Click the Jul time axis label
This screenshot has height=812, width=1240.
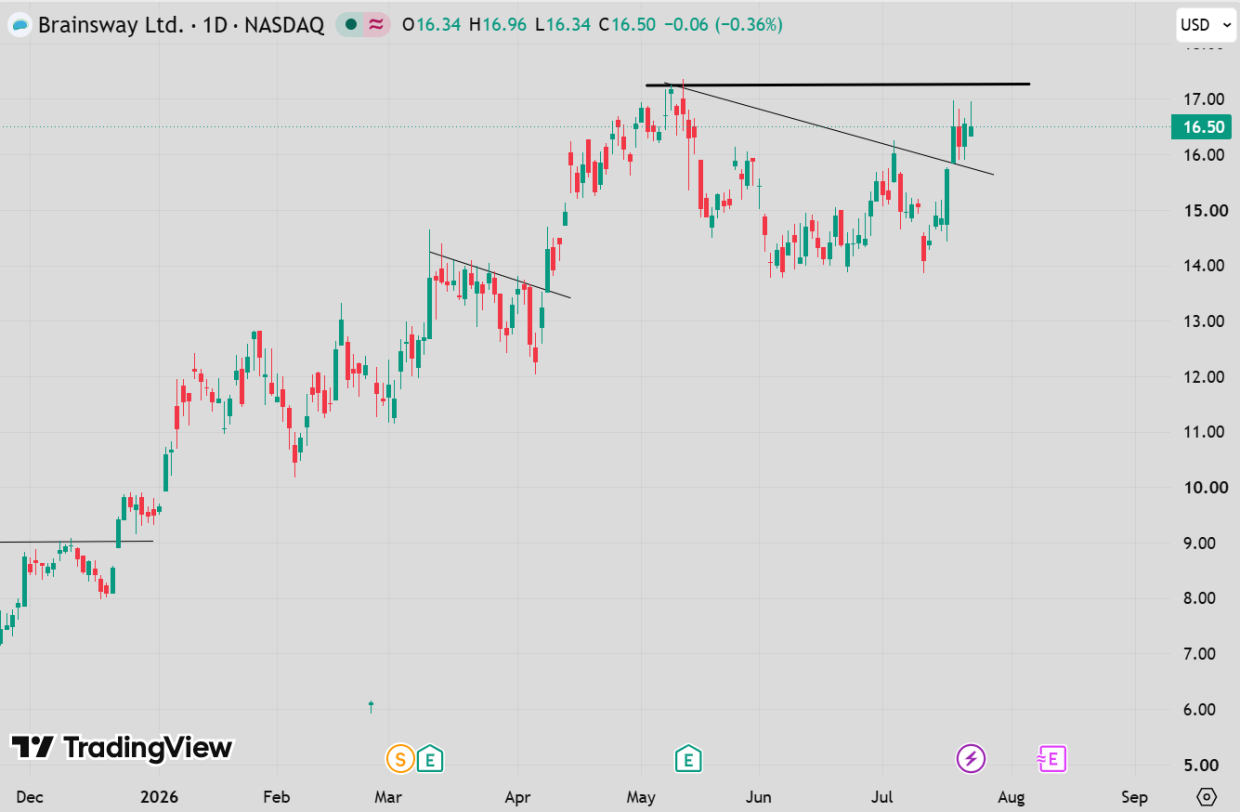(x=882, y=797)
